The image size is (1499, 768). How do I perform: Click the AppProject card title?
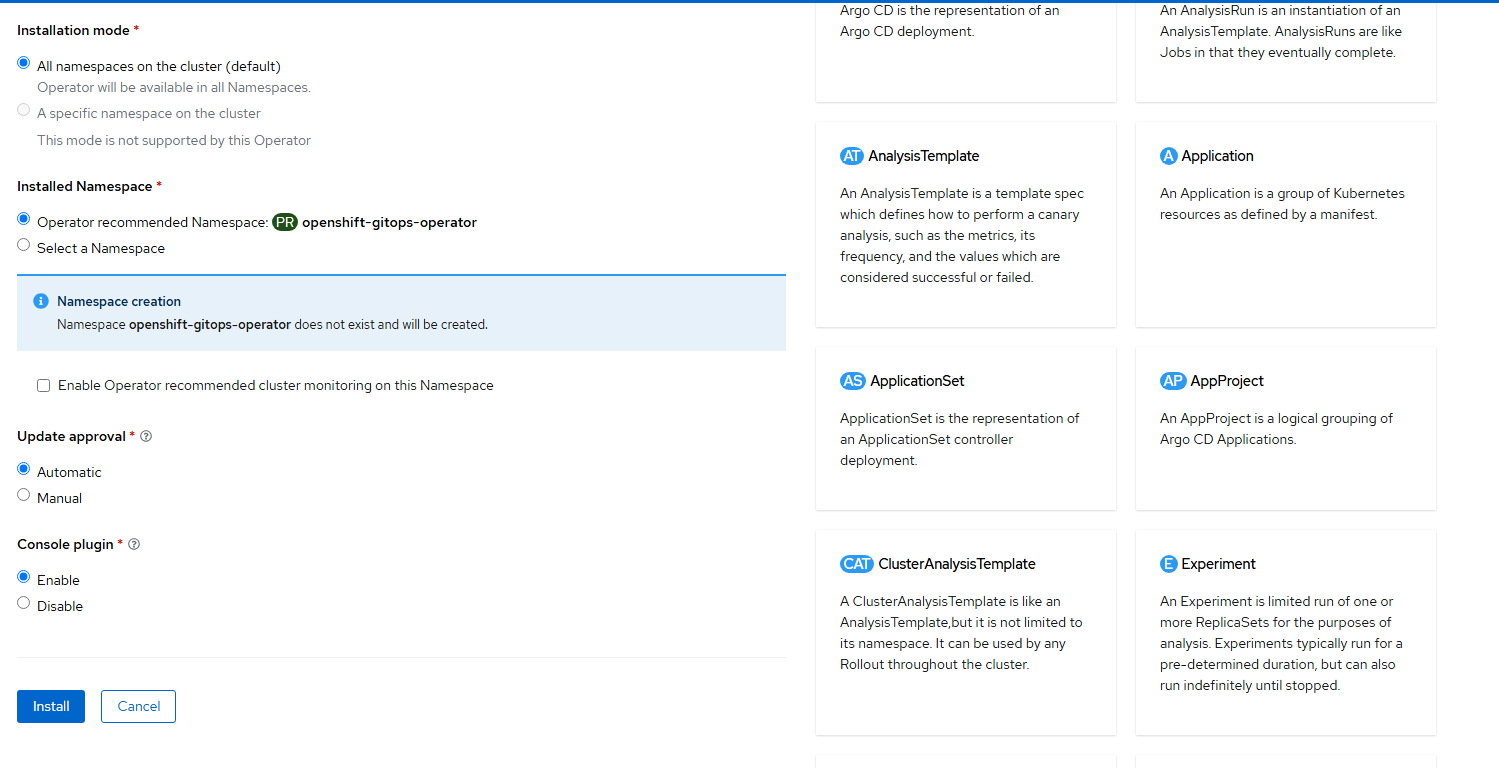pyautogui.click(x=1227, y=381)
